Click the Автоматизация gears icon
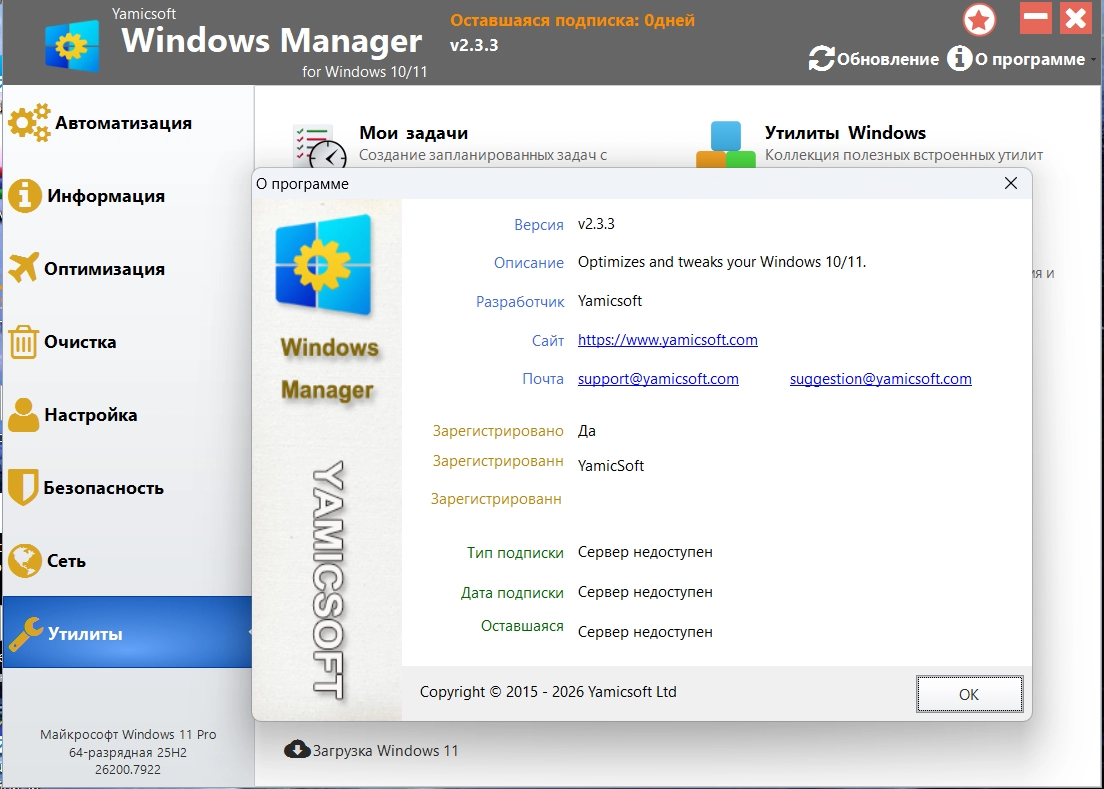The height and width of the screenshot is (789, 1104). click(x=30, y=123)
